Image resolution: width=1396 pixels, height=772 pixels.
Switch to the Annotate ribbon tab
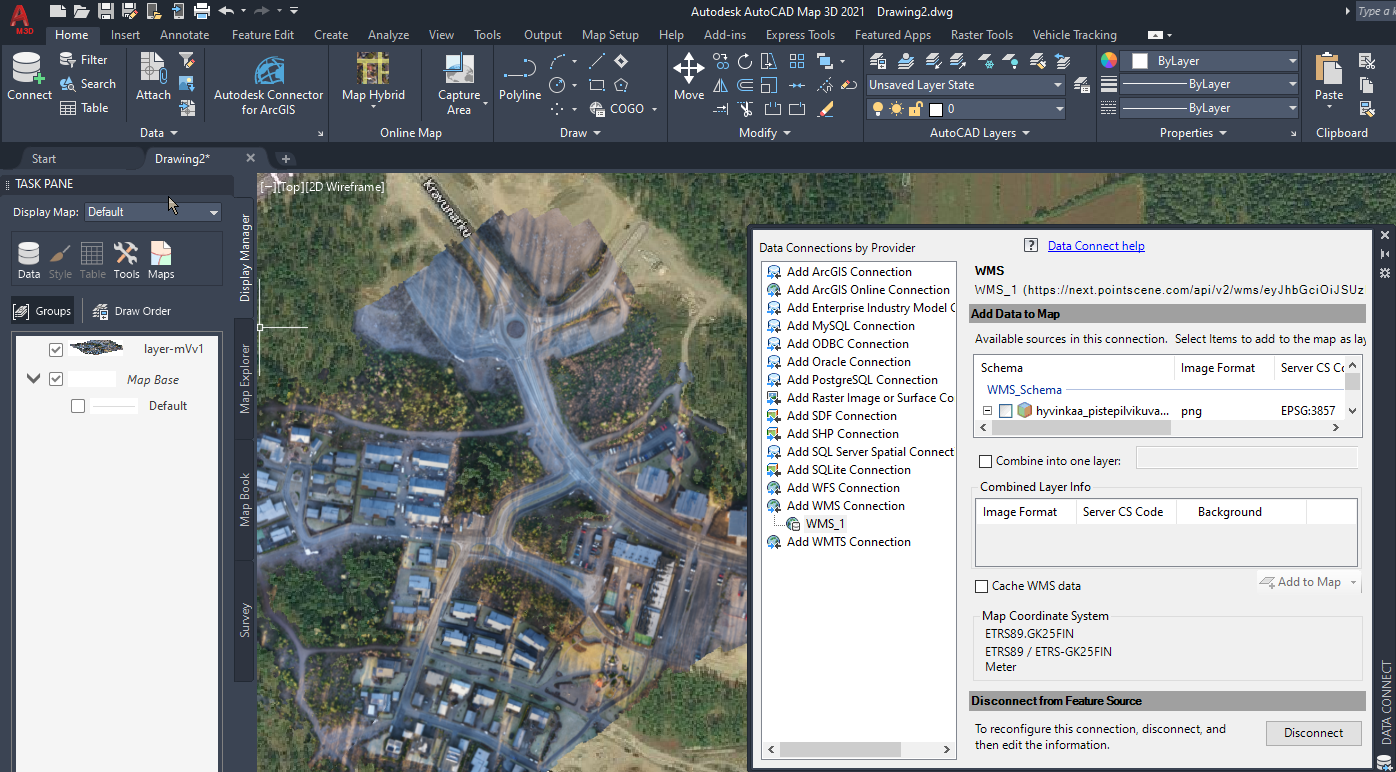pos(185,35)
